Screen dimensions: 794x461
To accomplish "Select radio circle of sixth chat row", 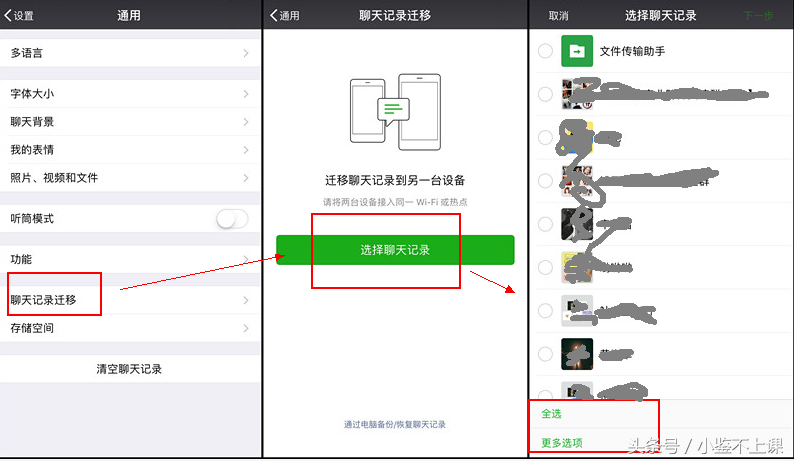I will click(x=545, y=267).
